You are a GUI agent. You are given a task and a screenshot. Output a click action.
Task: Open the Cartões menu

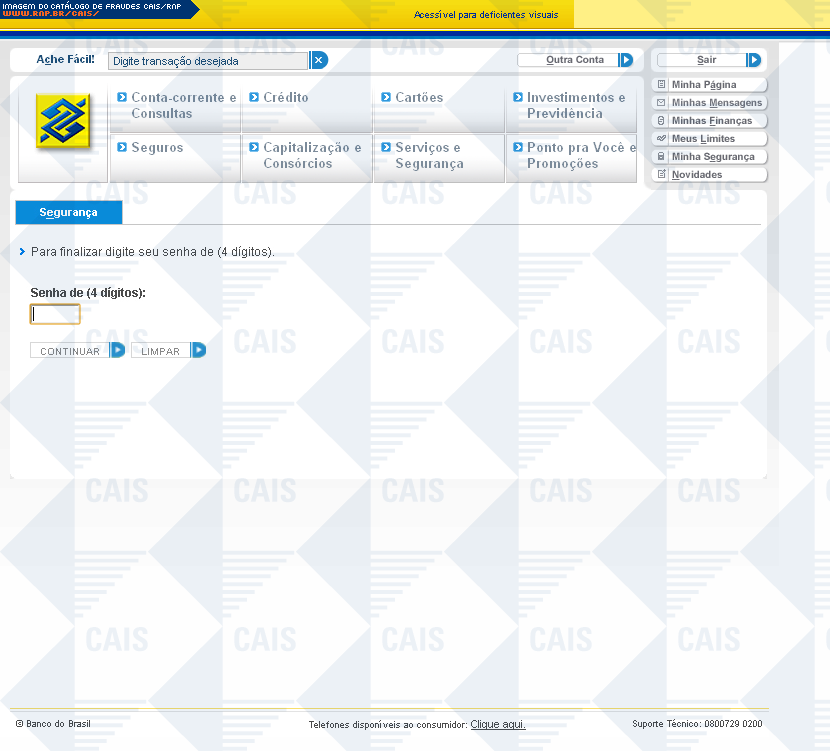(x=418, y=98)
